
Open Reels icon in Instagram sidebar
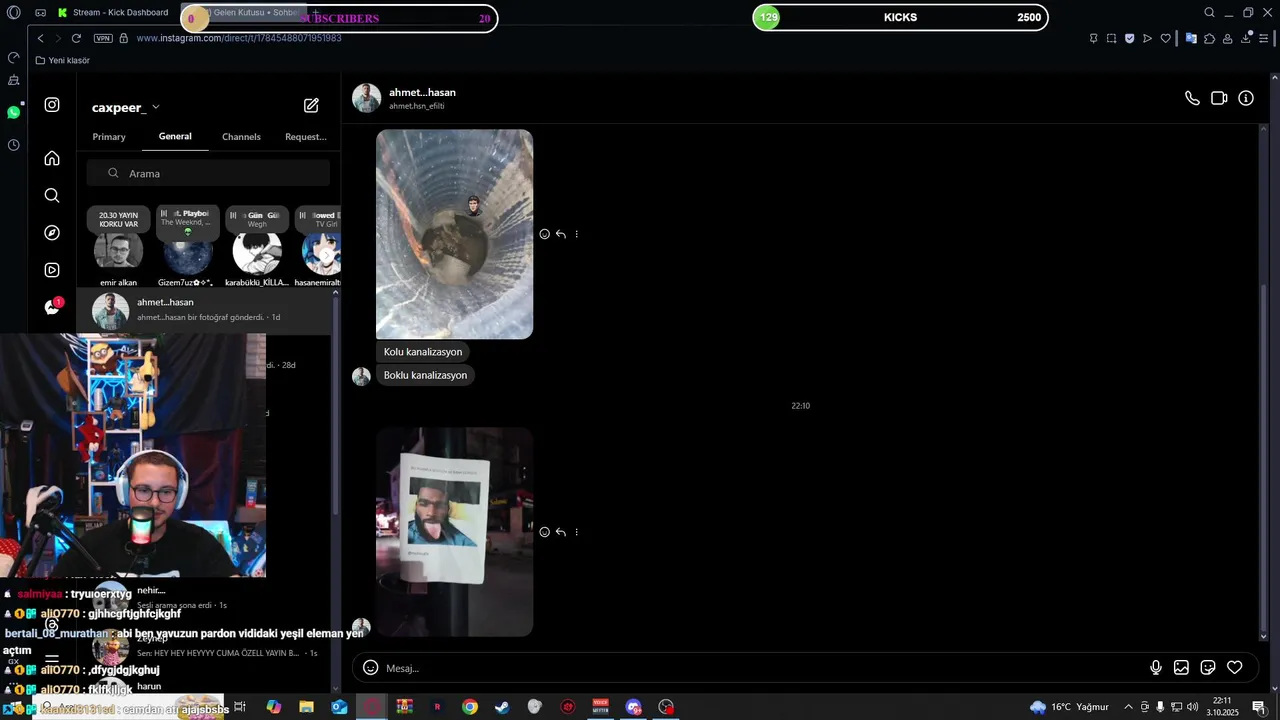(x=52, y=270)
